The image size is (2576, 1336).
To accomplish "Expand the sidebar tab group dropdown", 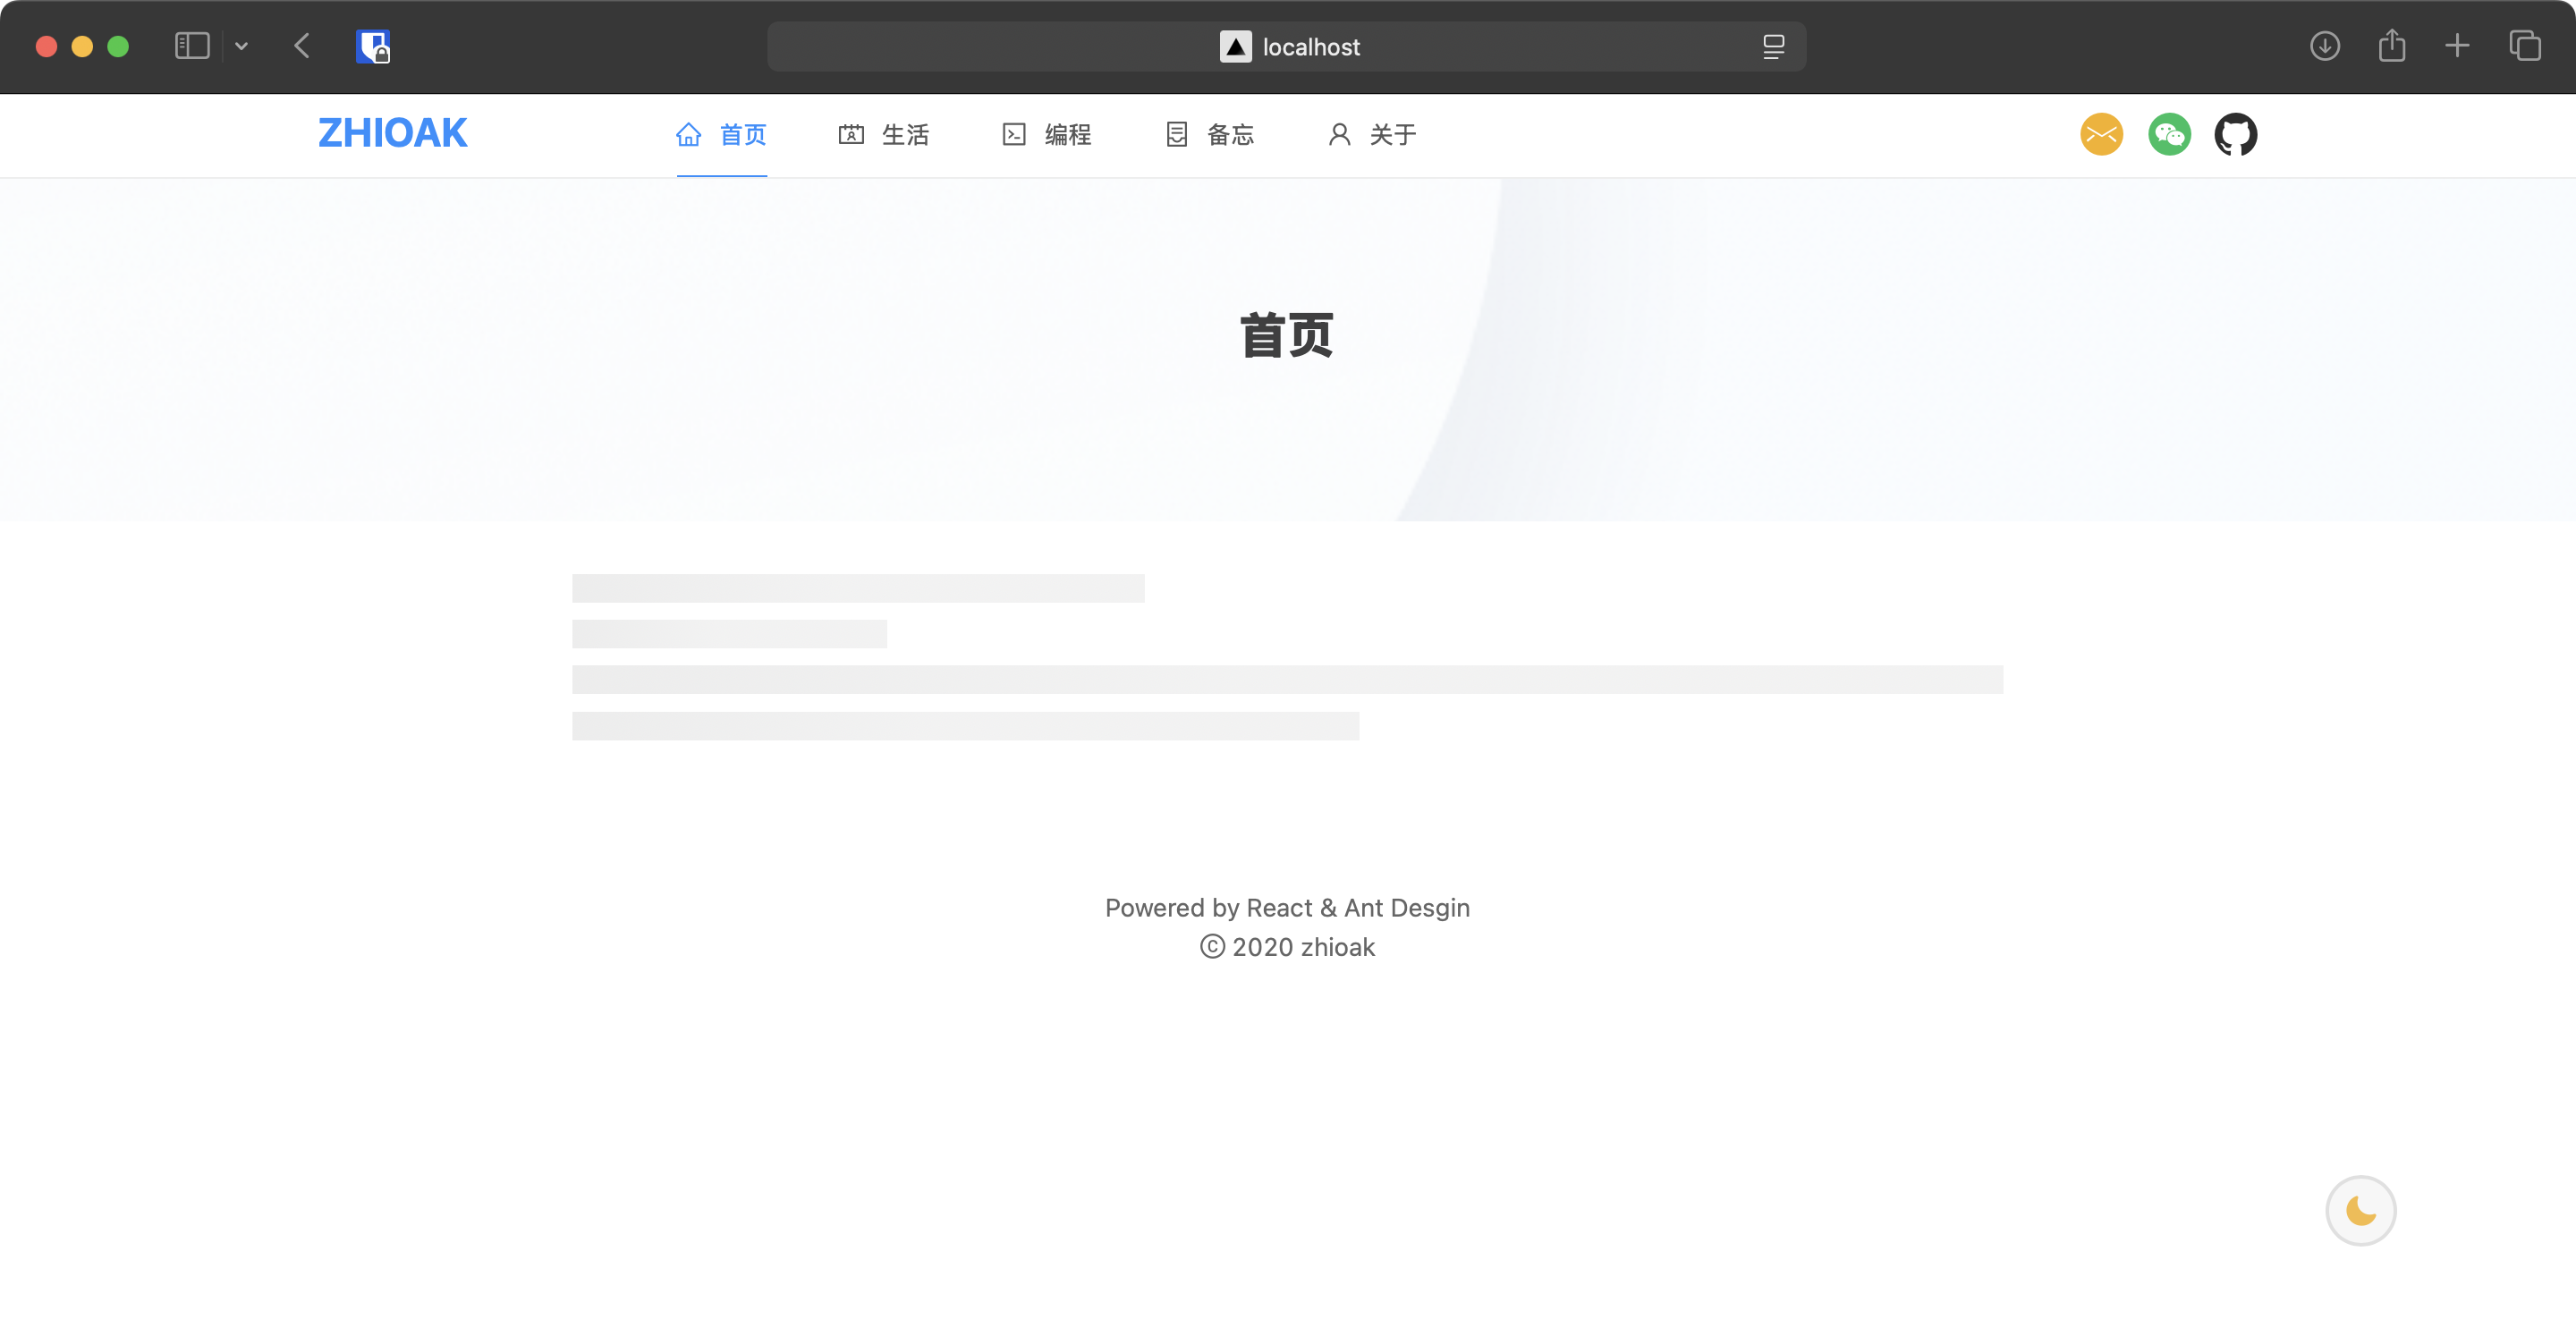I will [241, 46].
